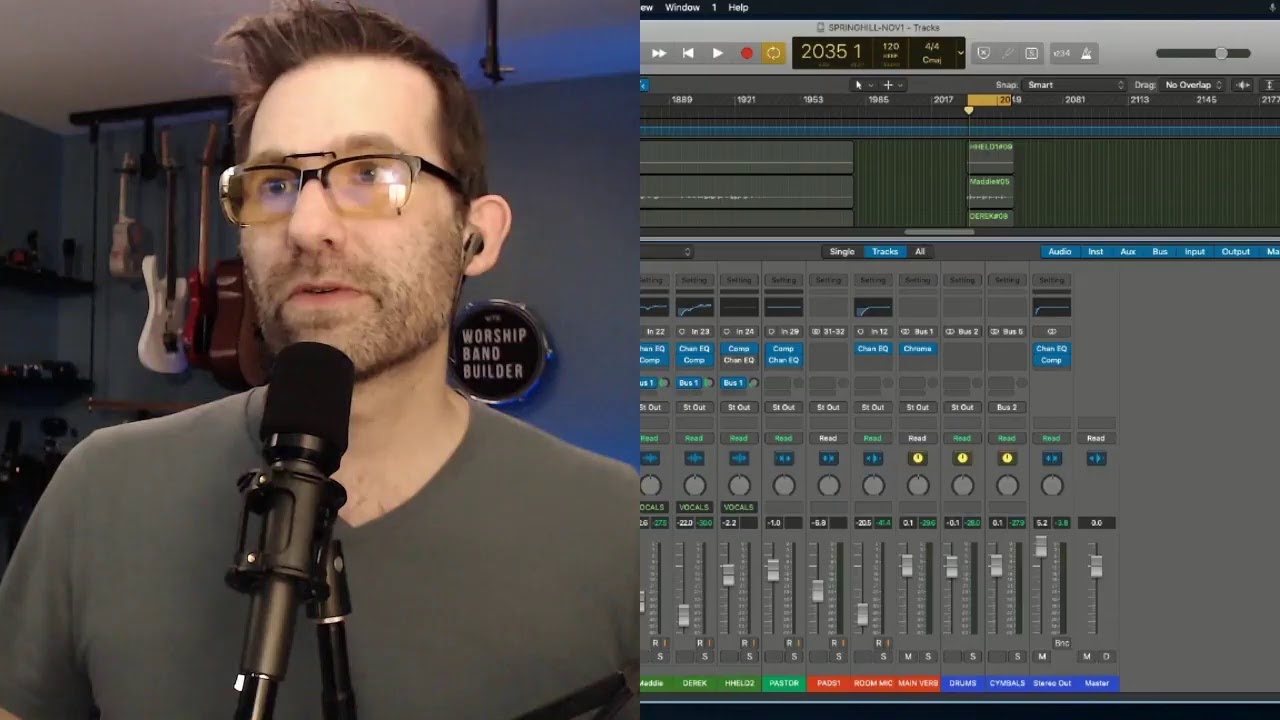This screenshot has width=1280, height=720.
Task: Click the Bnc bounce button on Stereo Out
Action: click(x=1062, y=642)
